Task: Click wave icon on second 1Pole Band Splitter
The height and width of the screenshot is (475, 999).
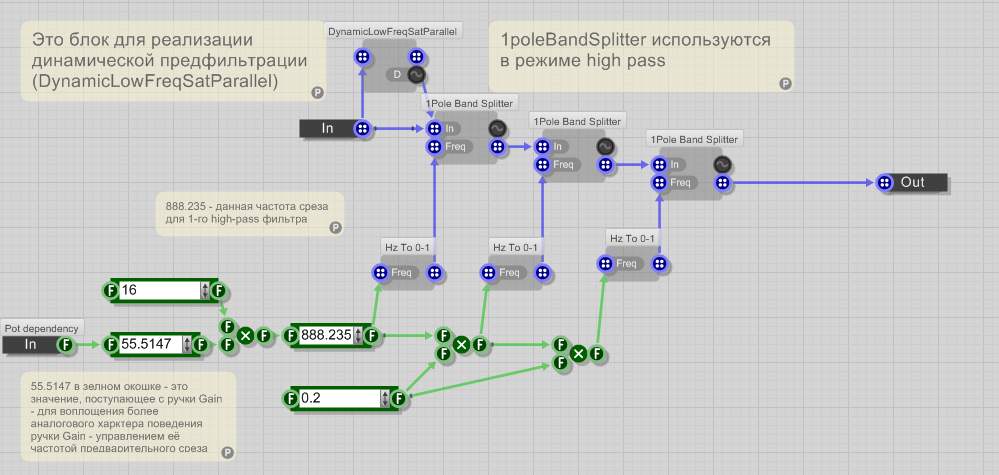Action: click(x=606, y=146)
